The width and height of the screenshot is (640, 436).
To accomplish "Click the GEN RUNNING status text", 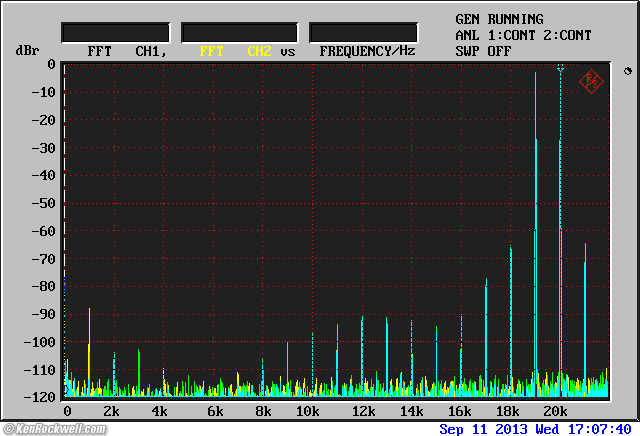I will [x=499, y=19].
